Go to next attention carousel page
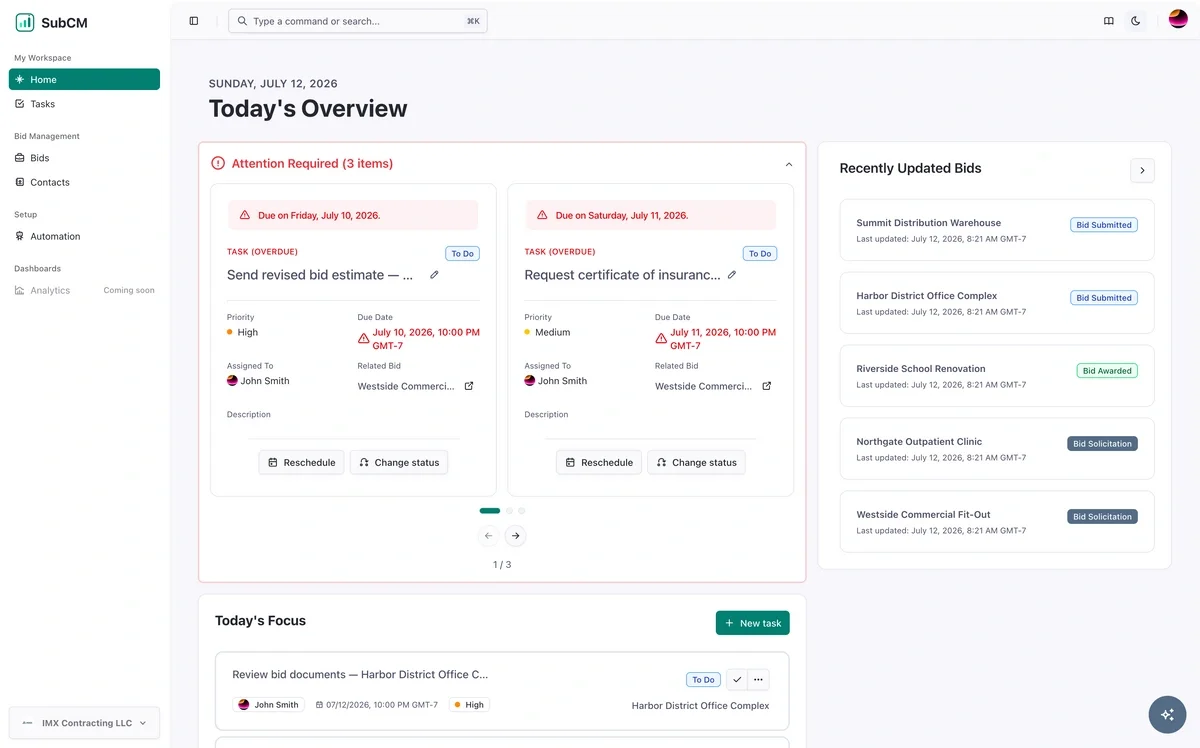 [515, 536]
